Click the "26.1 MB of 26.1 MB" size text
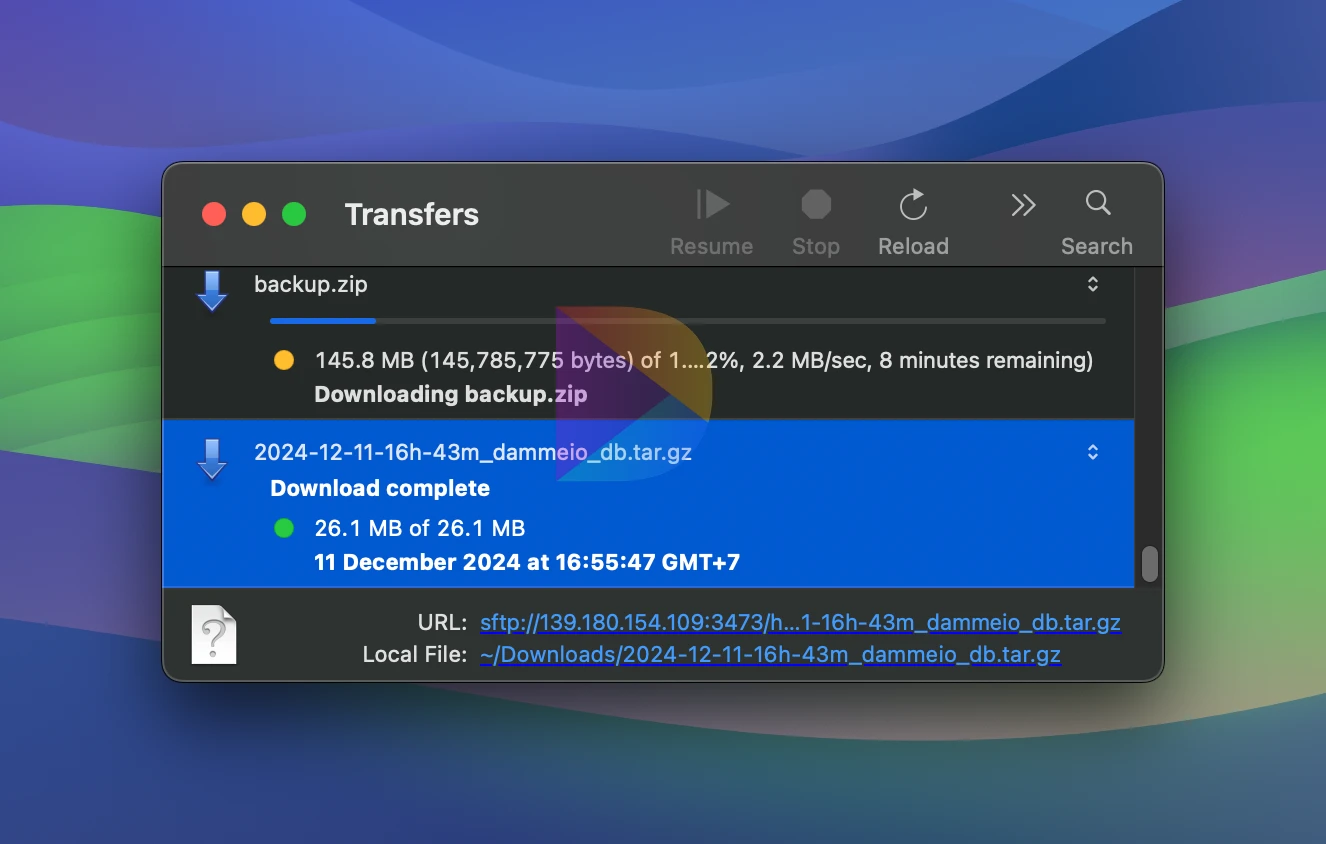This screenshot has width=1326, height=844. coord(420,528)
